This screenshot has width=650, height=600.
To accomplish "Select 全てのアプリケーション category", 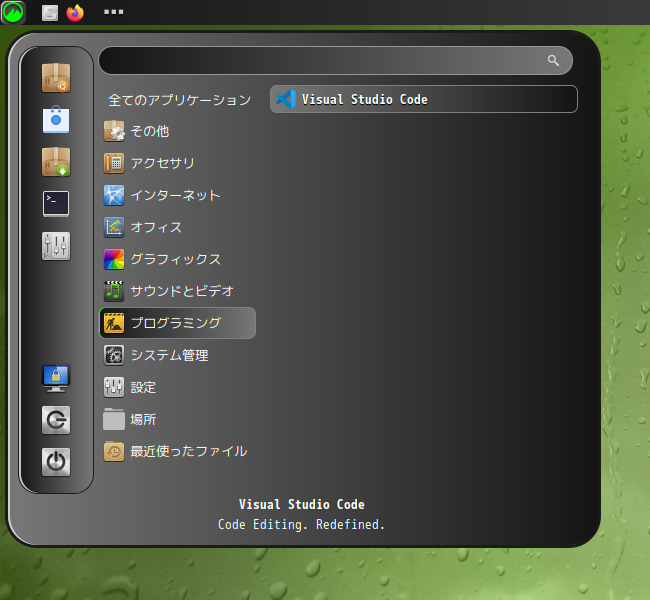I will (x=179, y=100).
